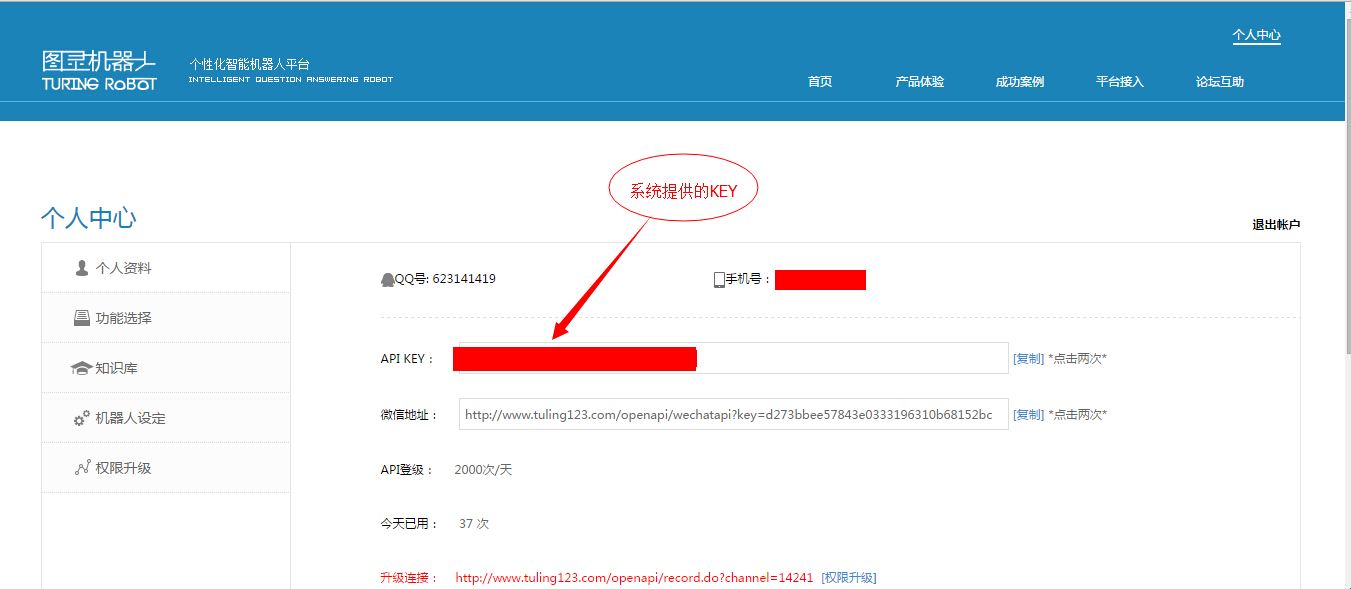The height and width of the screenshot is (589, 1351).
Task: Click the 2000次/天 API level value
Action: [483, 470]
